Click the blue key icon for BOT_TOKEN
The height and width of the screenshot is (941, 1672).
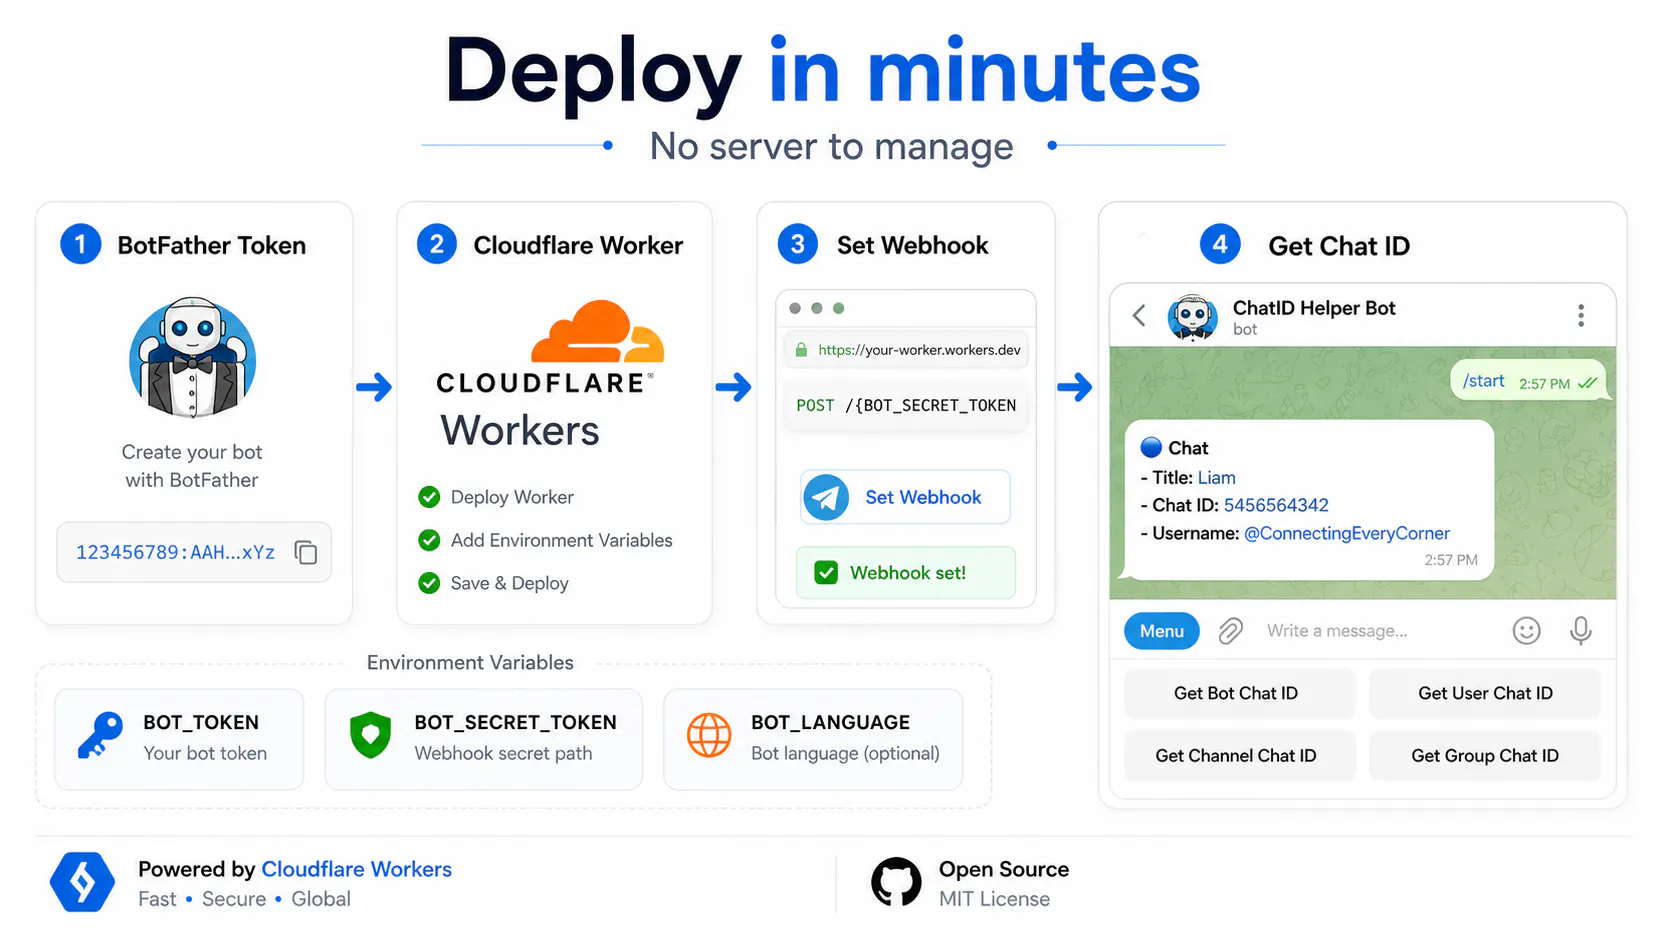tap(100, 736)
